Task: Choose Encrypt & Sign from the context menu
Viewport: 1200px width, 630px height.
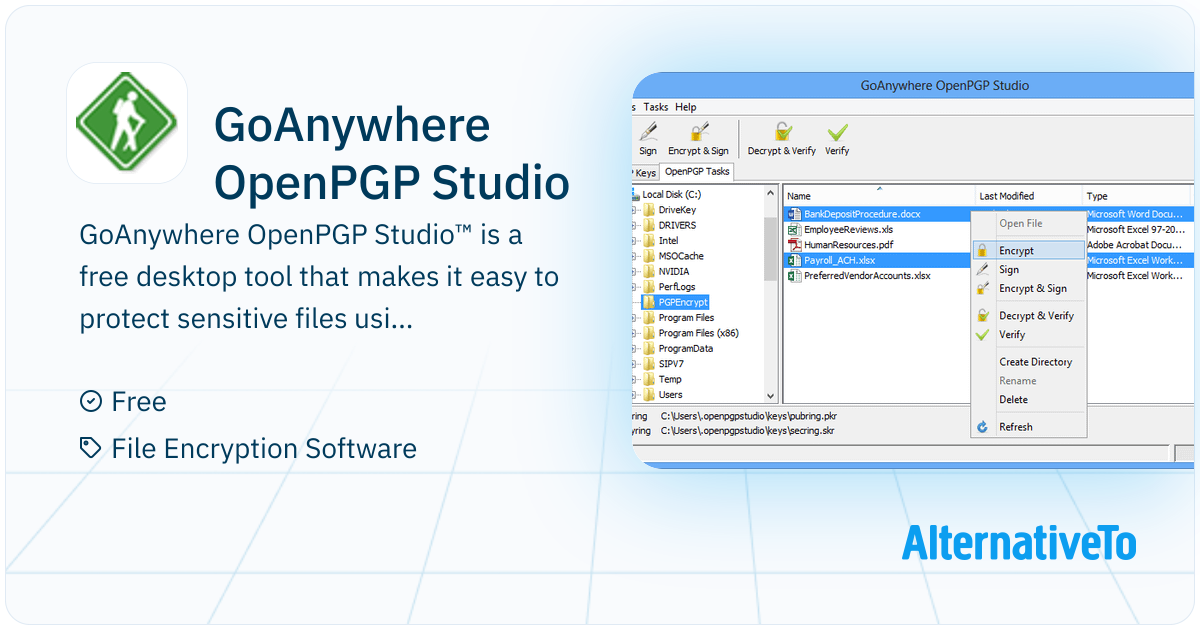Action: (x=1033, y=289)
